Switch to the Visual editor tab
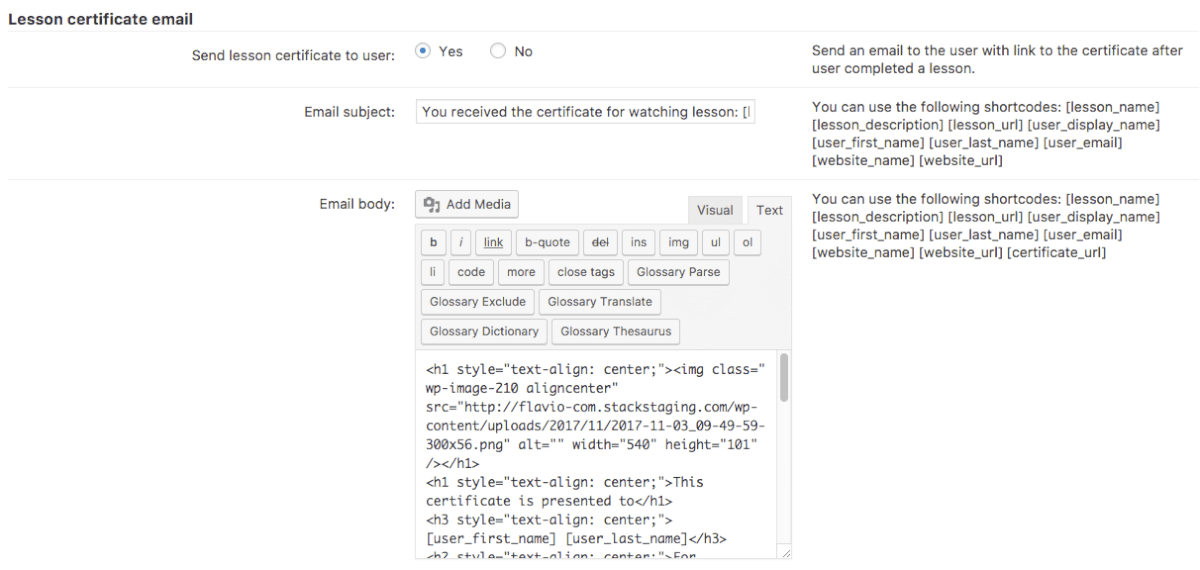The height and width of the screenshot is (570, 1200). 715,210
